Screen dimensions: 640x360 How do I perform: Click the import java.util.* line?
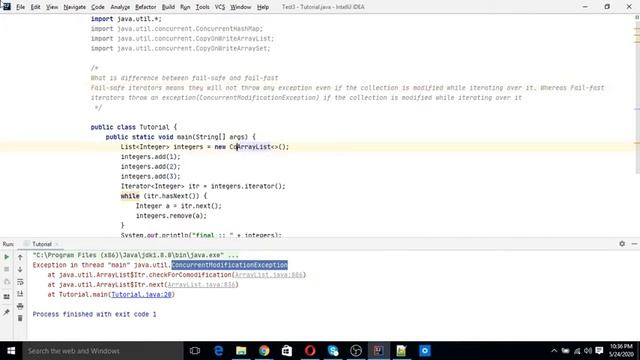point(126,19)
